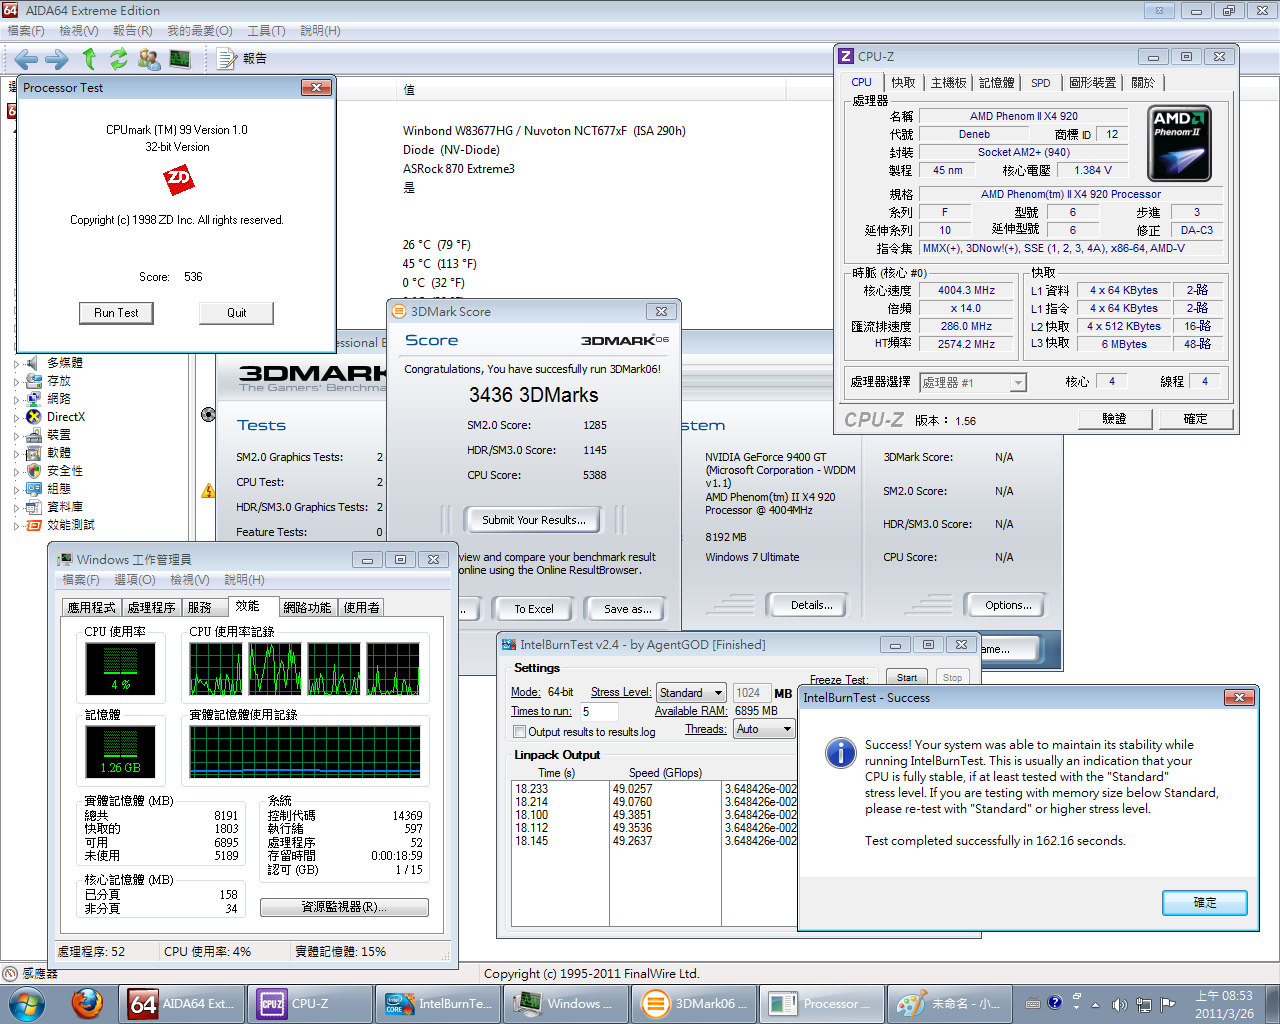Click the AIDA64 forward arrow toolbar icon
The width and height of the screenshot is (1280, 1024).
(56, 59)
